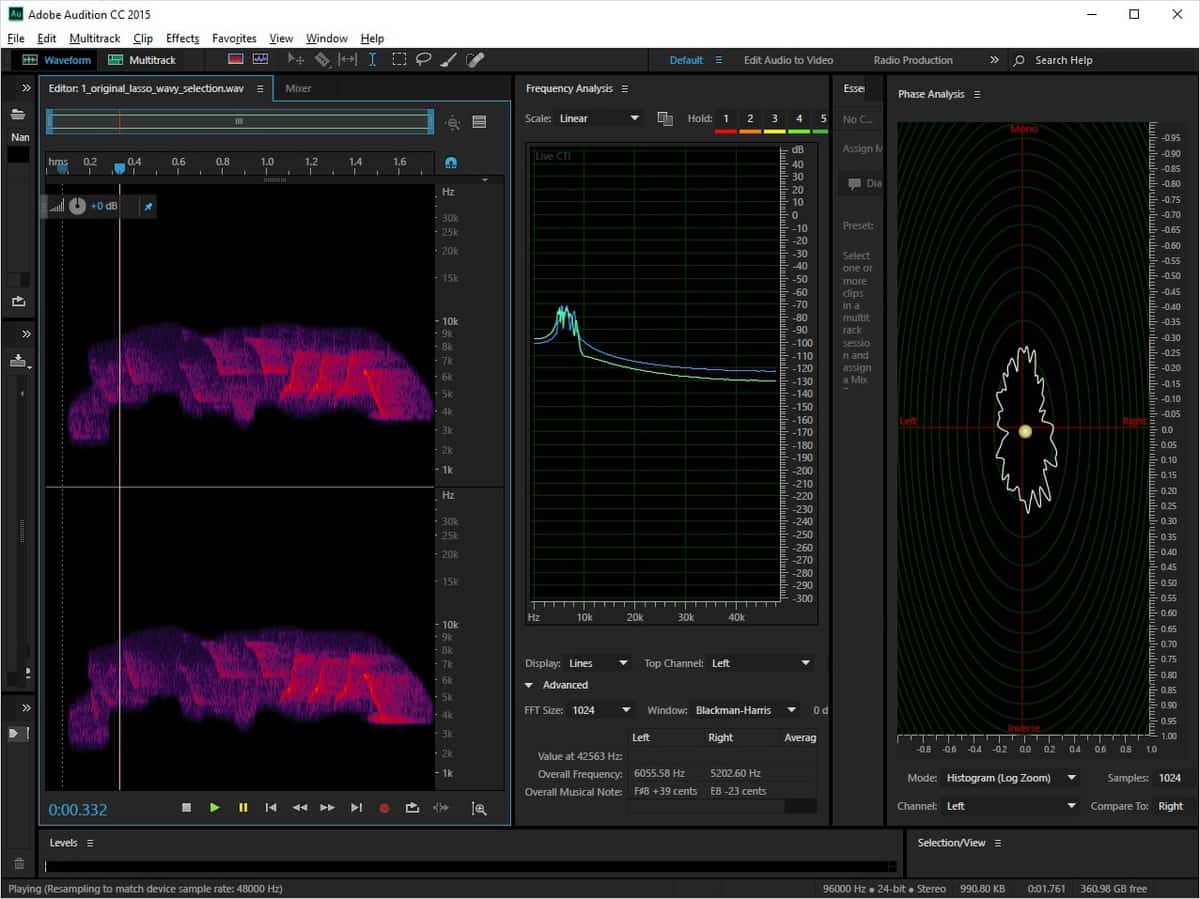The height and width of the screenshot is (899, 1200).
Task: Select the Lasso Selection tool
Action: tap(424, 60)
